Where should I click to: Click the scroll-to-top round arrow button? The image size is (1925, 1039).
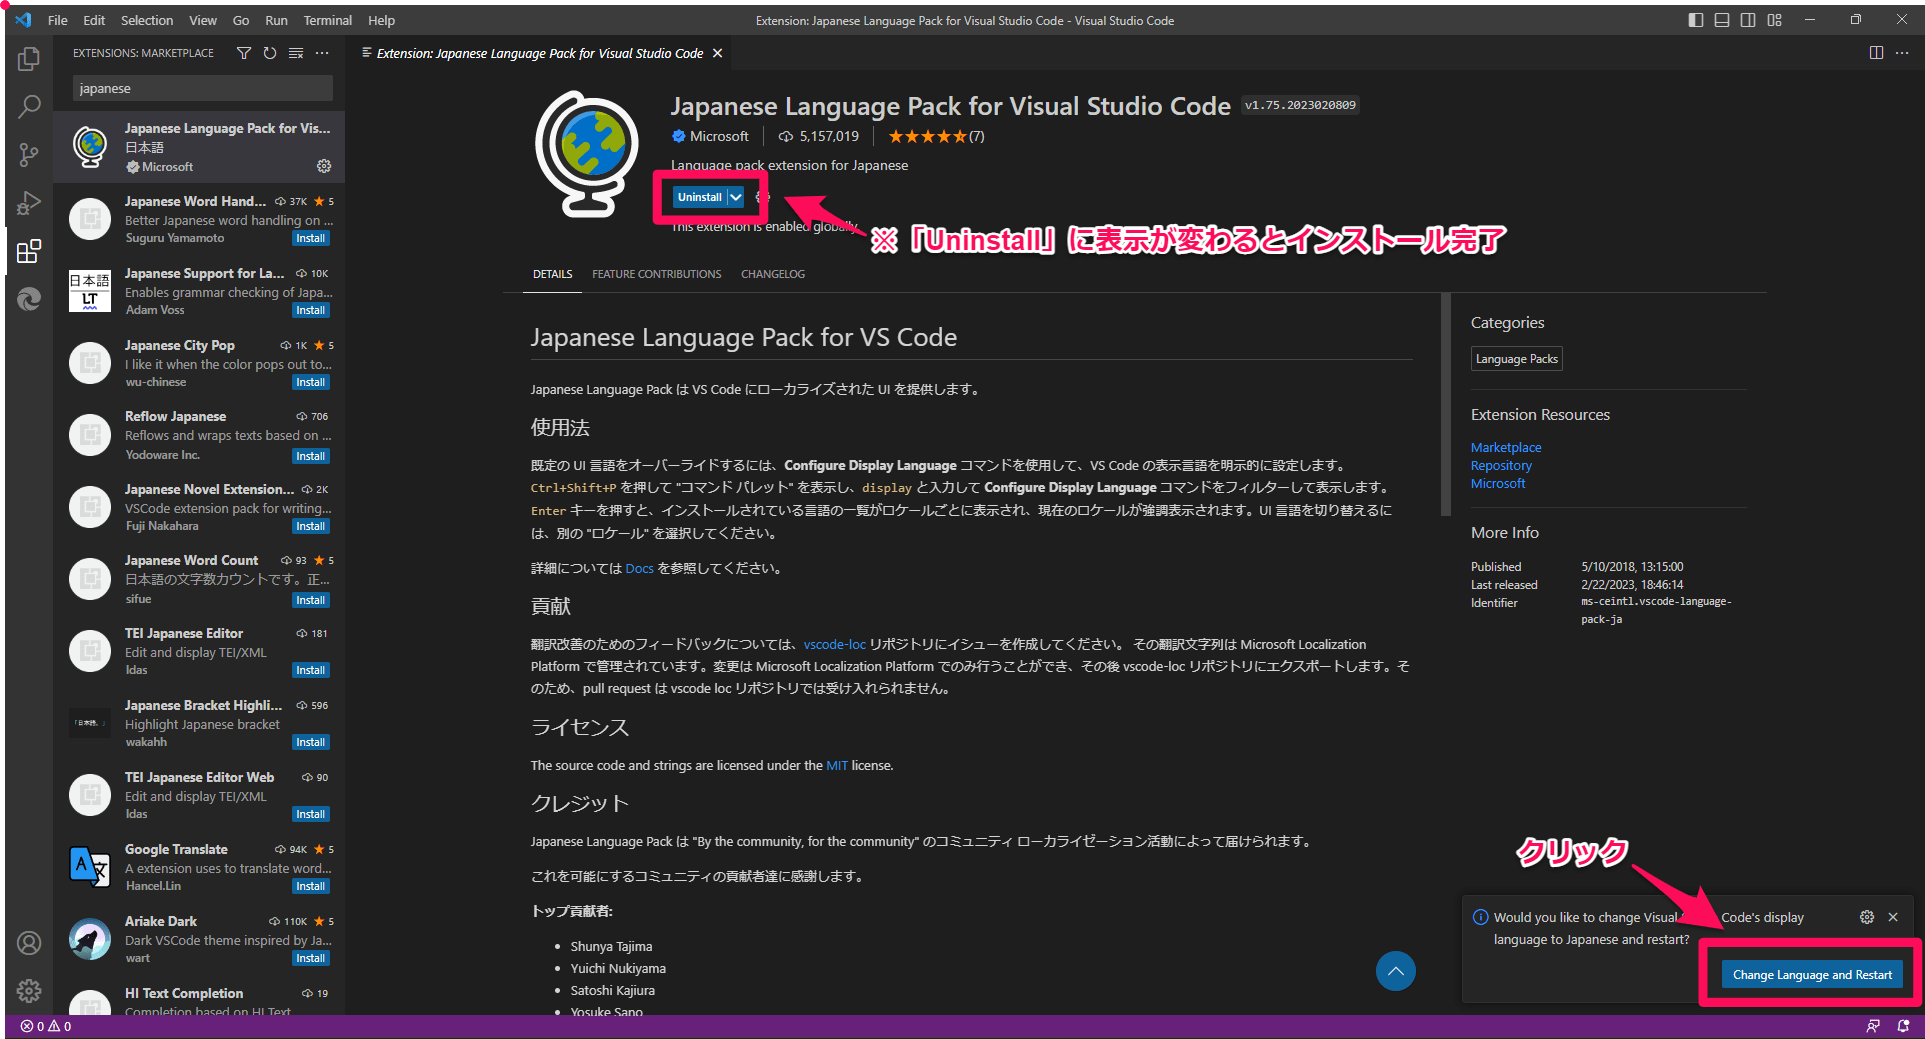coord(1395,971)
